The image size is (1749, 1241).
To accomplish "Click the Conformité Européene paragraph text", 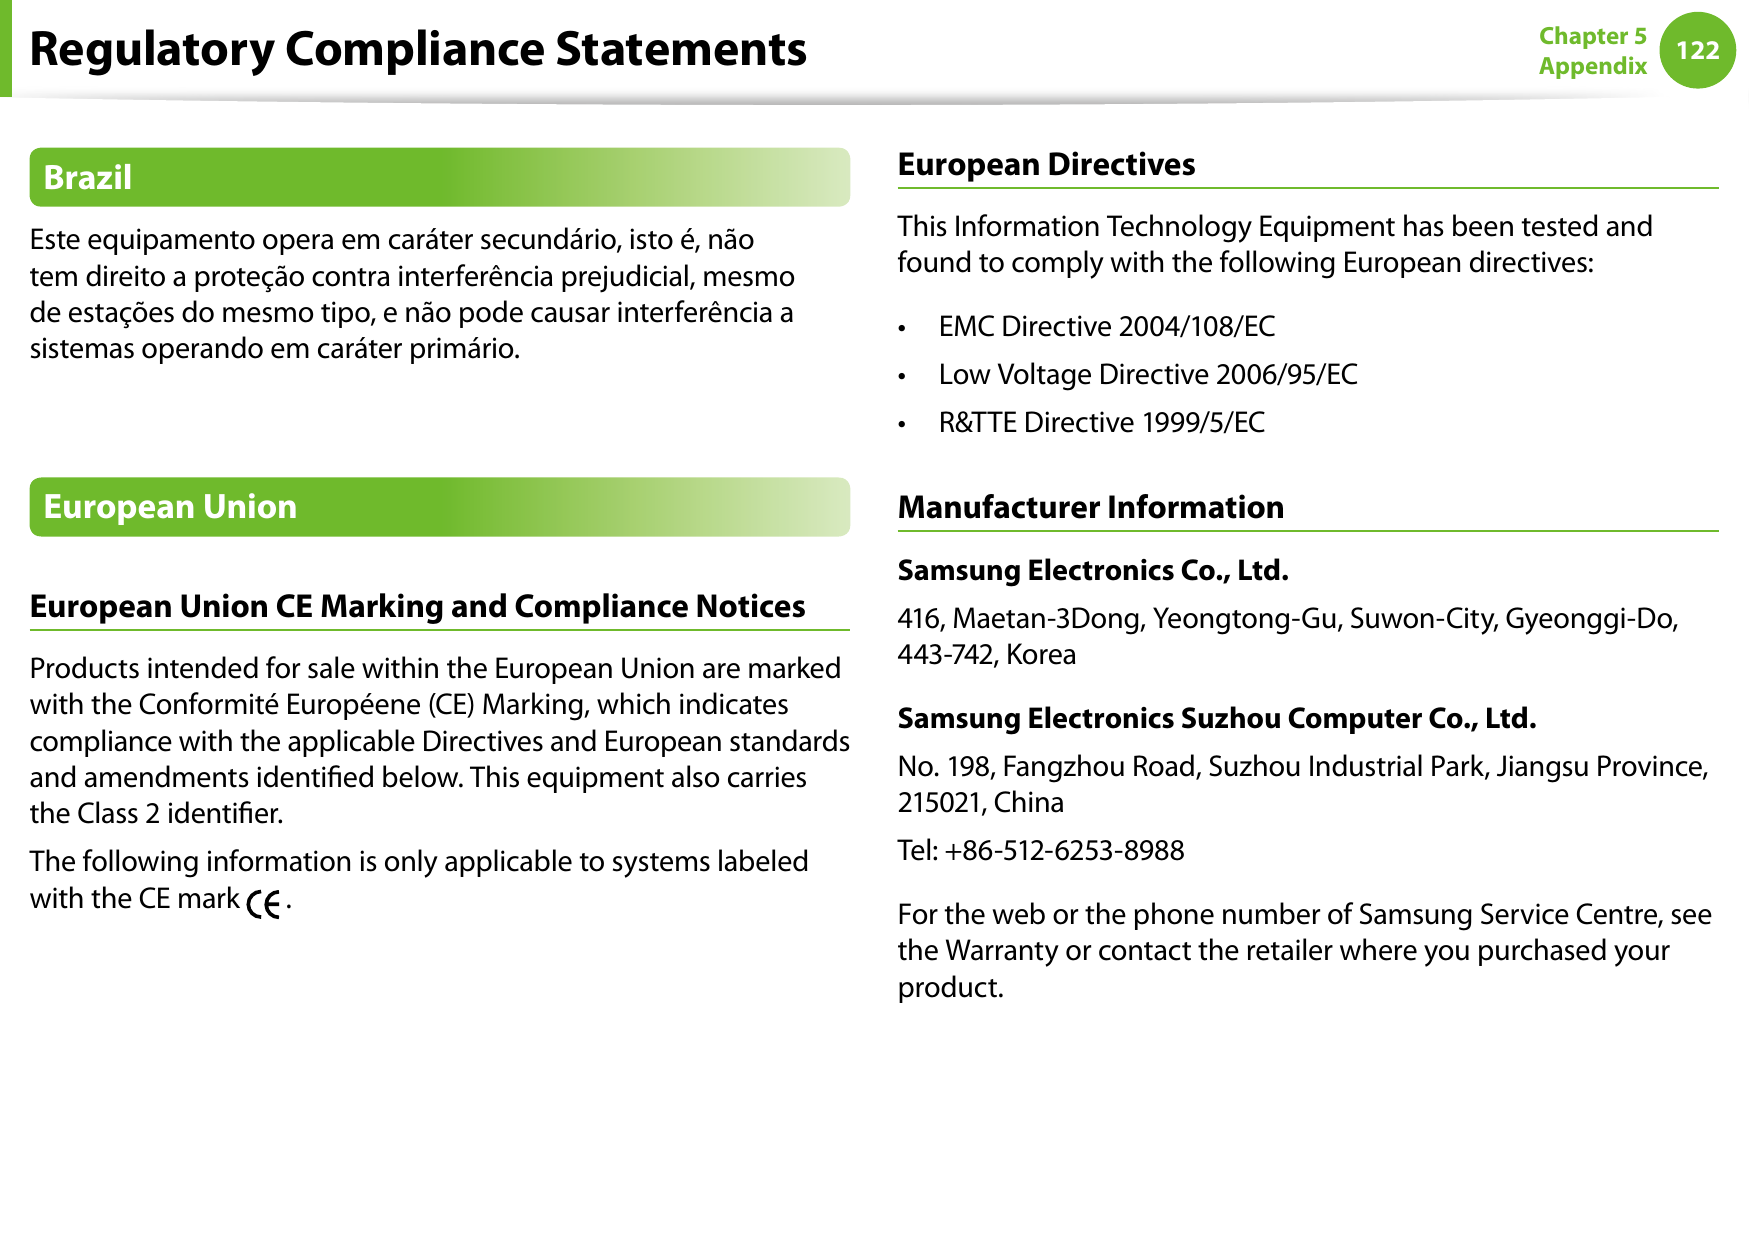I will coord(439,740).
